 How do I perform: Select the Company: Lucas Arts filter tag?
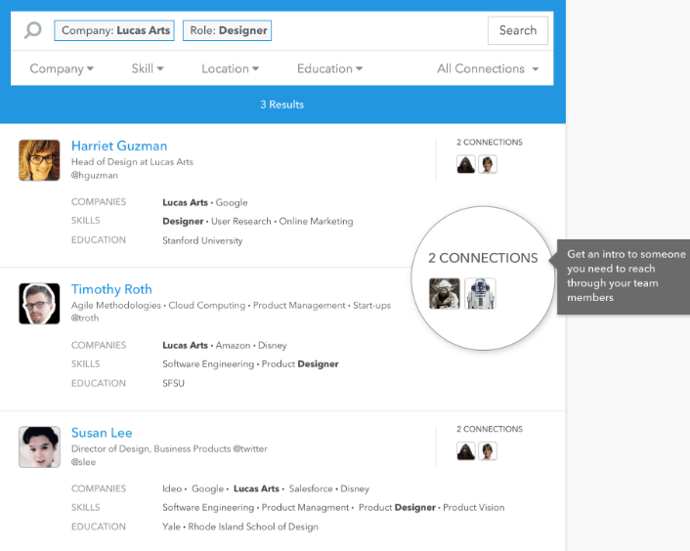click(115, 31)
